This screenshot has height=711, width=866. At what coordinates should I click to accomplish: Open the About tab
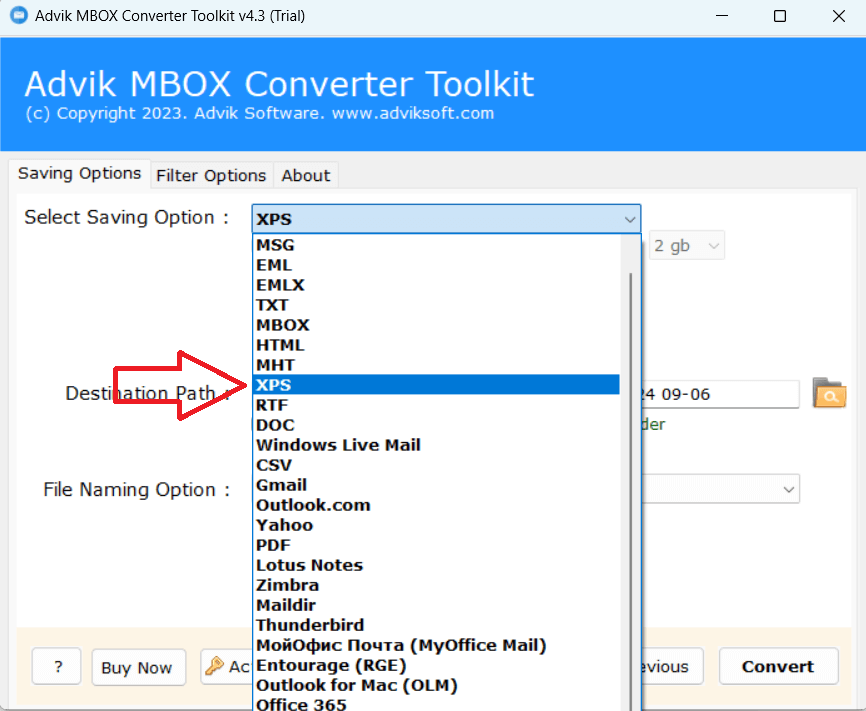click(305, 176)
